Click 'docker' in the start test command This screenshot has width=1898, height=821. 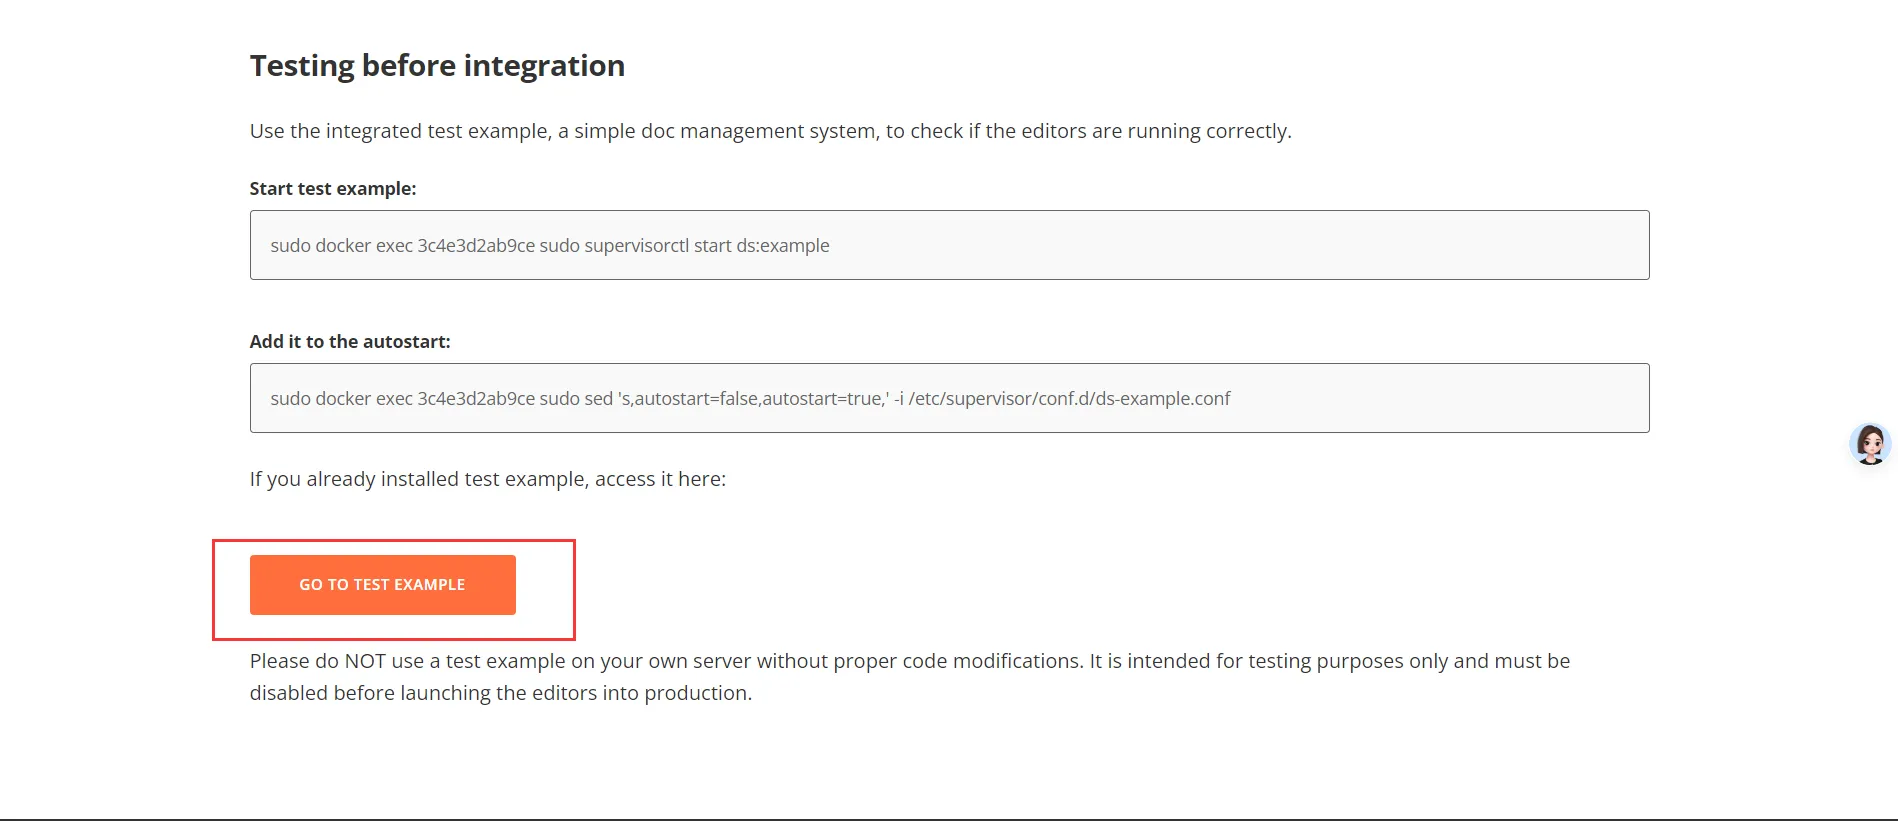pos(343,246)
